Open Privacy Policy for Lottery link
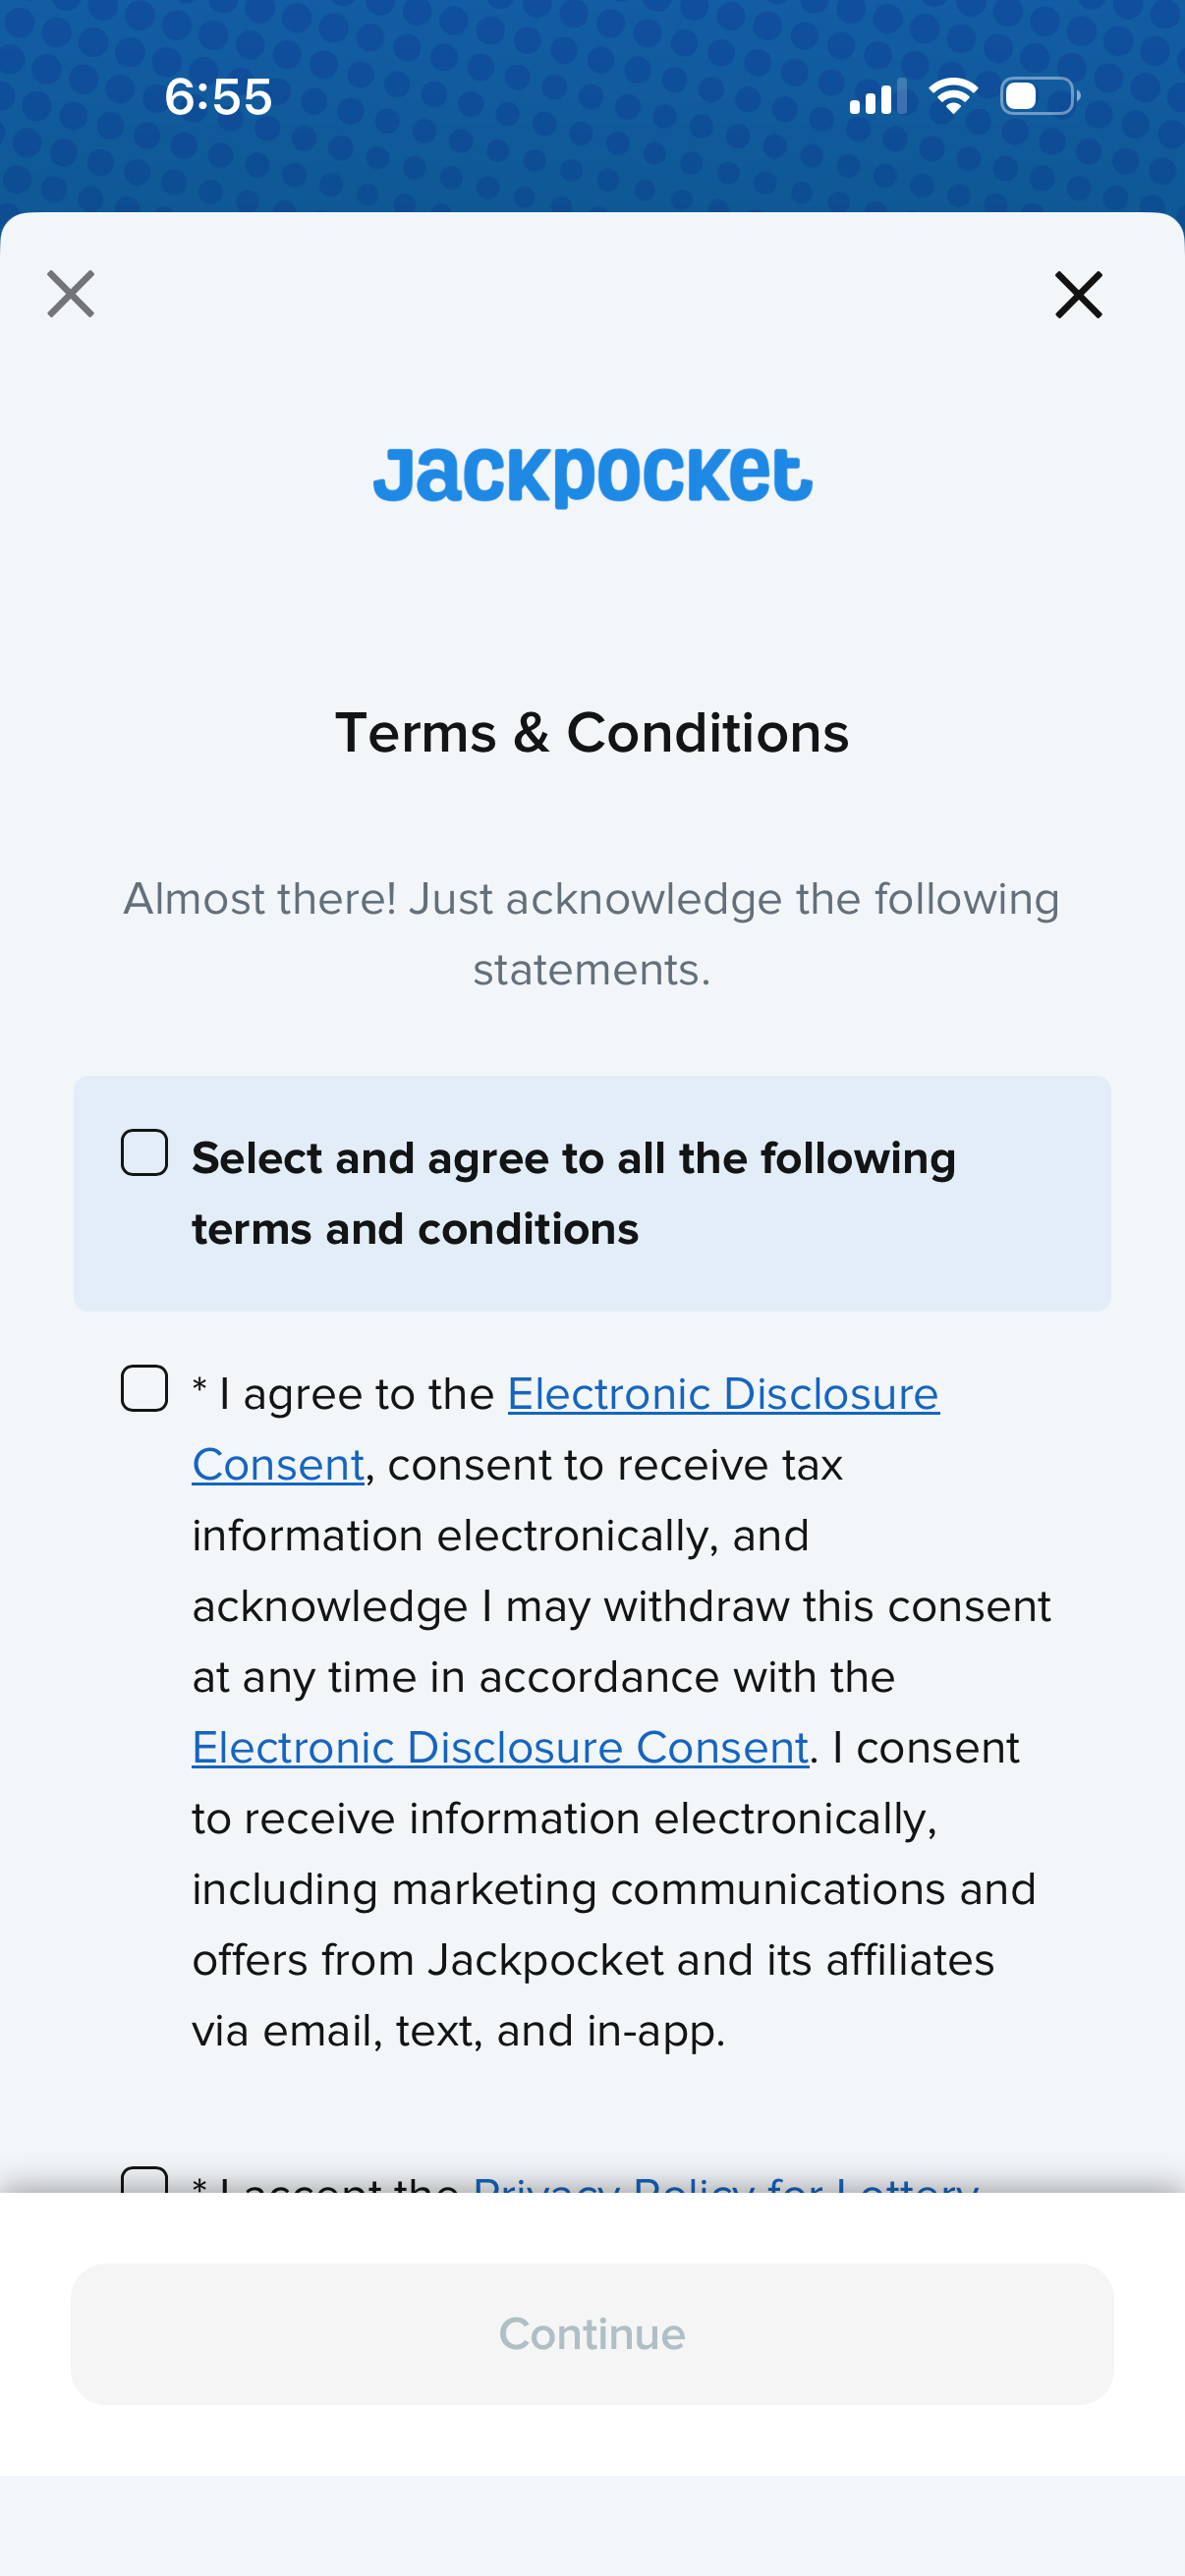The width and height of the screenshot is (1185, 2576). [725, 2183]
